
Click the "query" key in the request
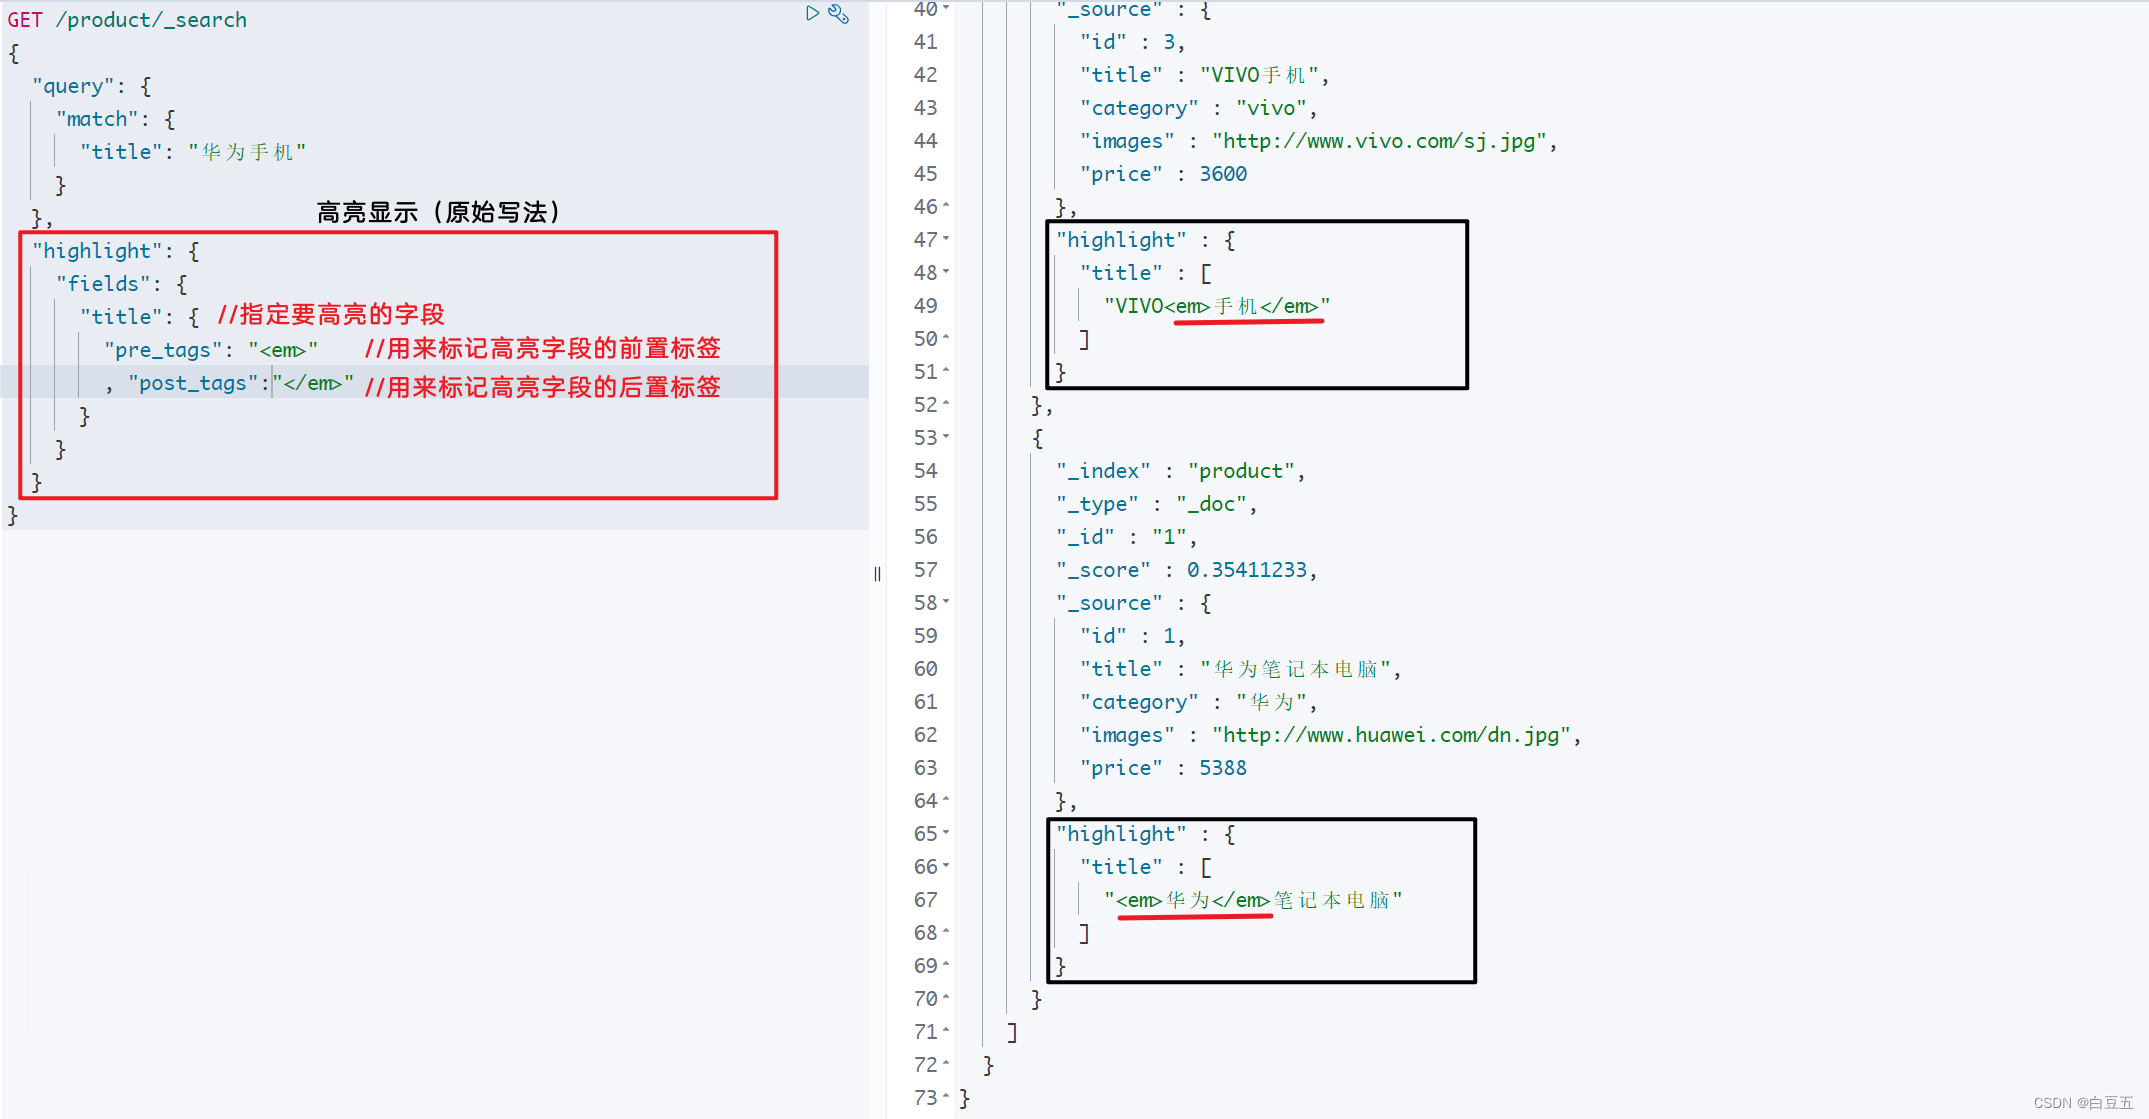(74, 86)
